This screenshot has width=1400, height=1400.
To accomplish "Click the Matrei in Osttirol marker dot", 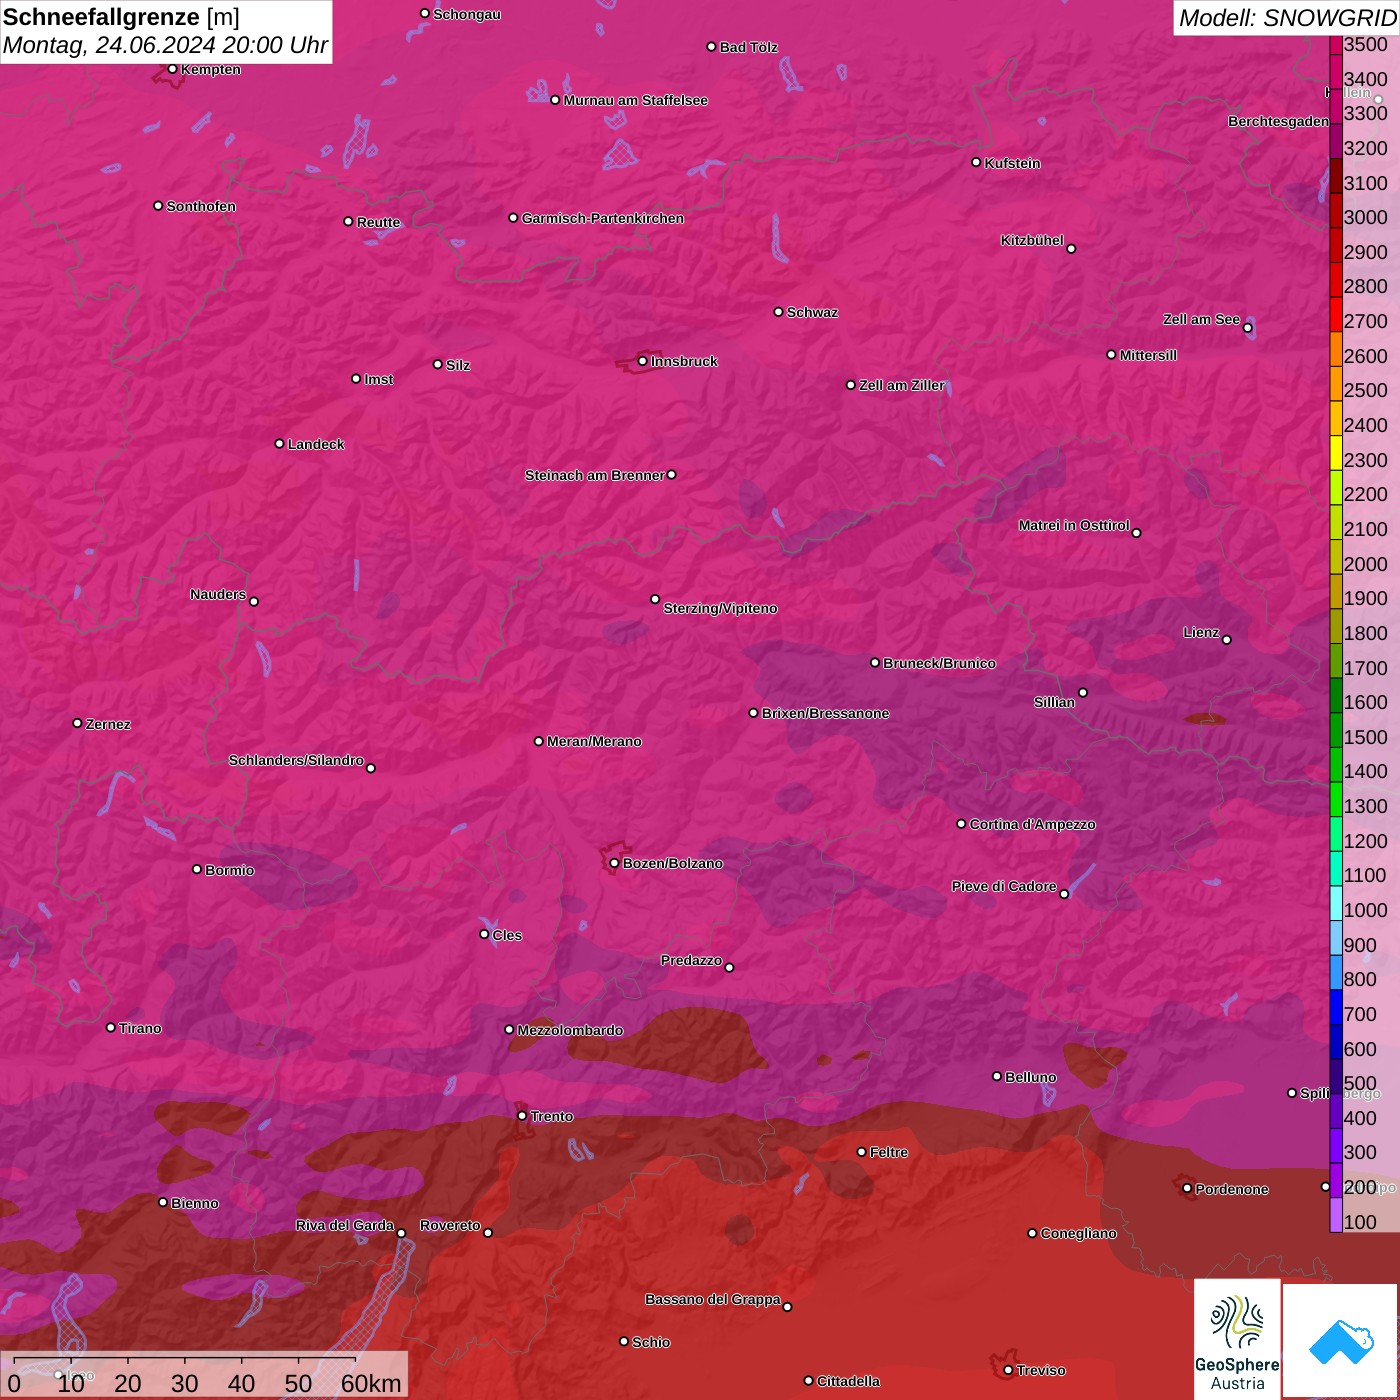I will (x=1137, y=533).
